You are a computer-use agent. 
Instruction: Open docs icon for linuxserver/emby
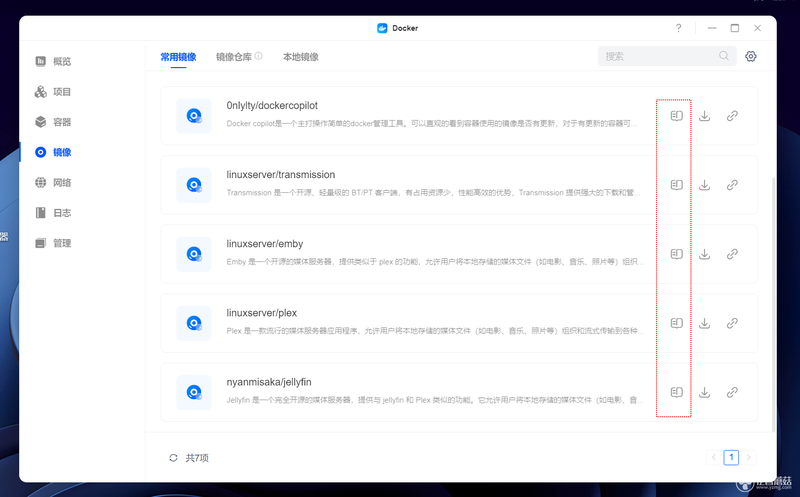pyautogui.click(x=677, y=254)
